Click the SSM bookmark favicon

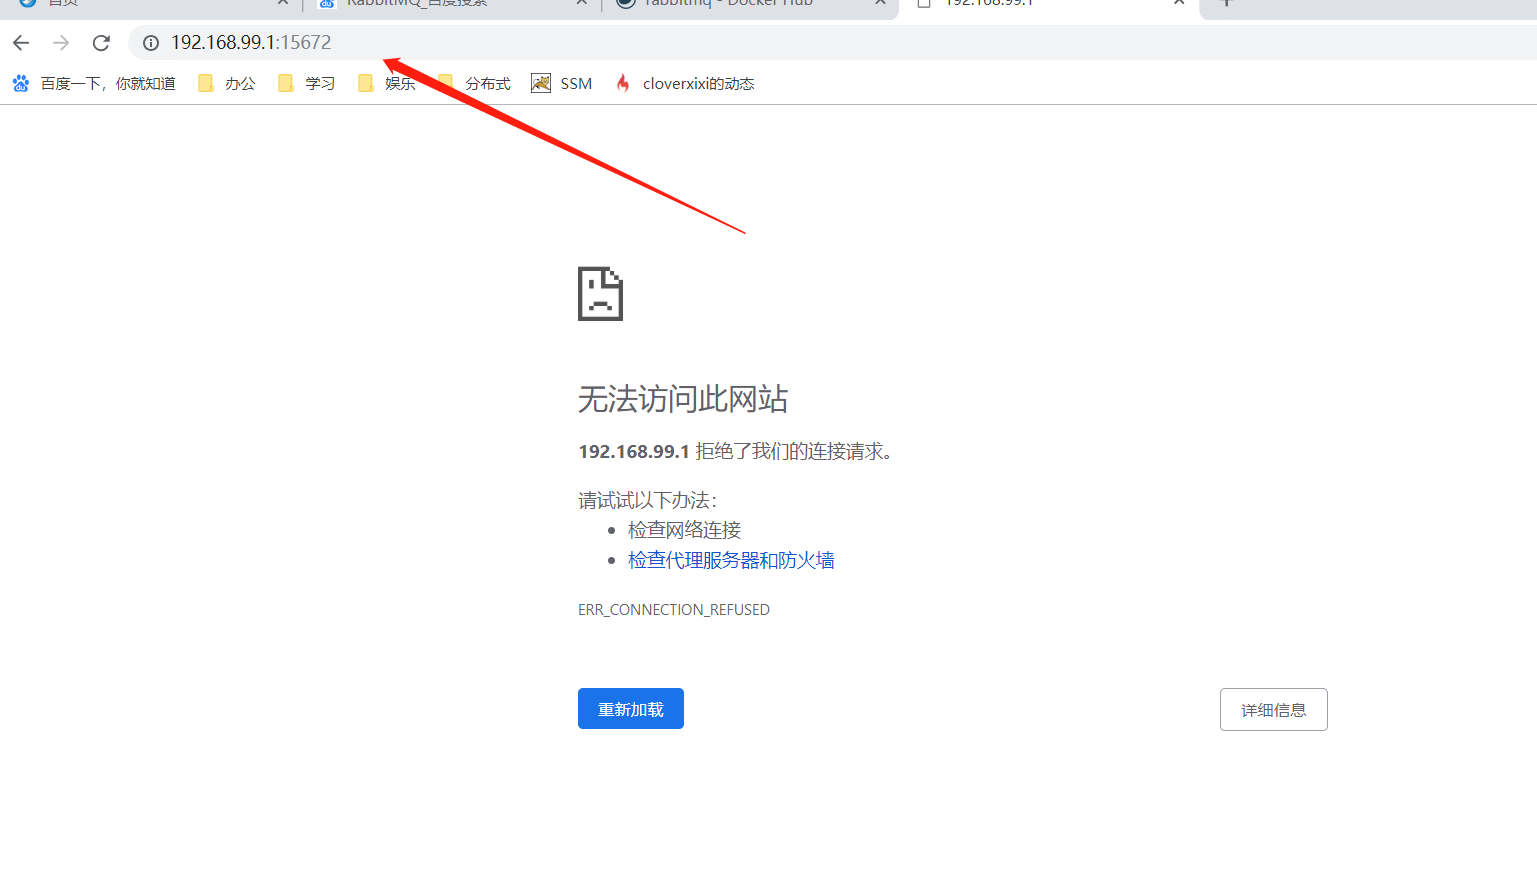coord(541,83)
